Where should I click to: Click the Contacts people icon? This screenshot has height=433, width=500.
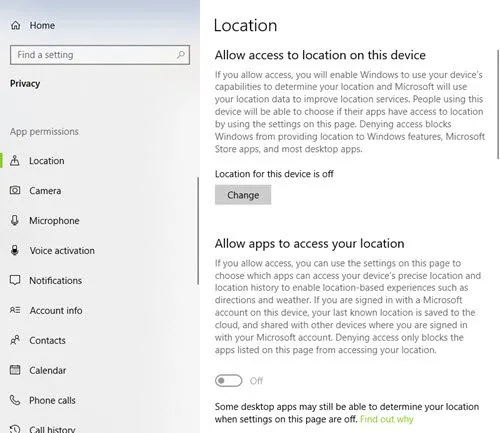[15, 340]
